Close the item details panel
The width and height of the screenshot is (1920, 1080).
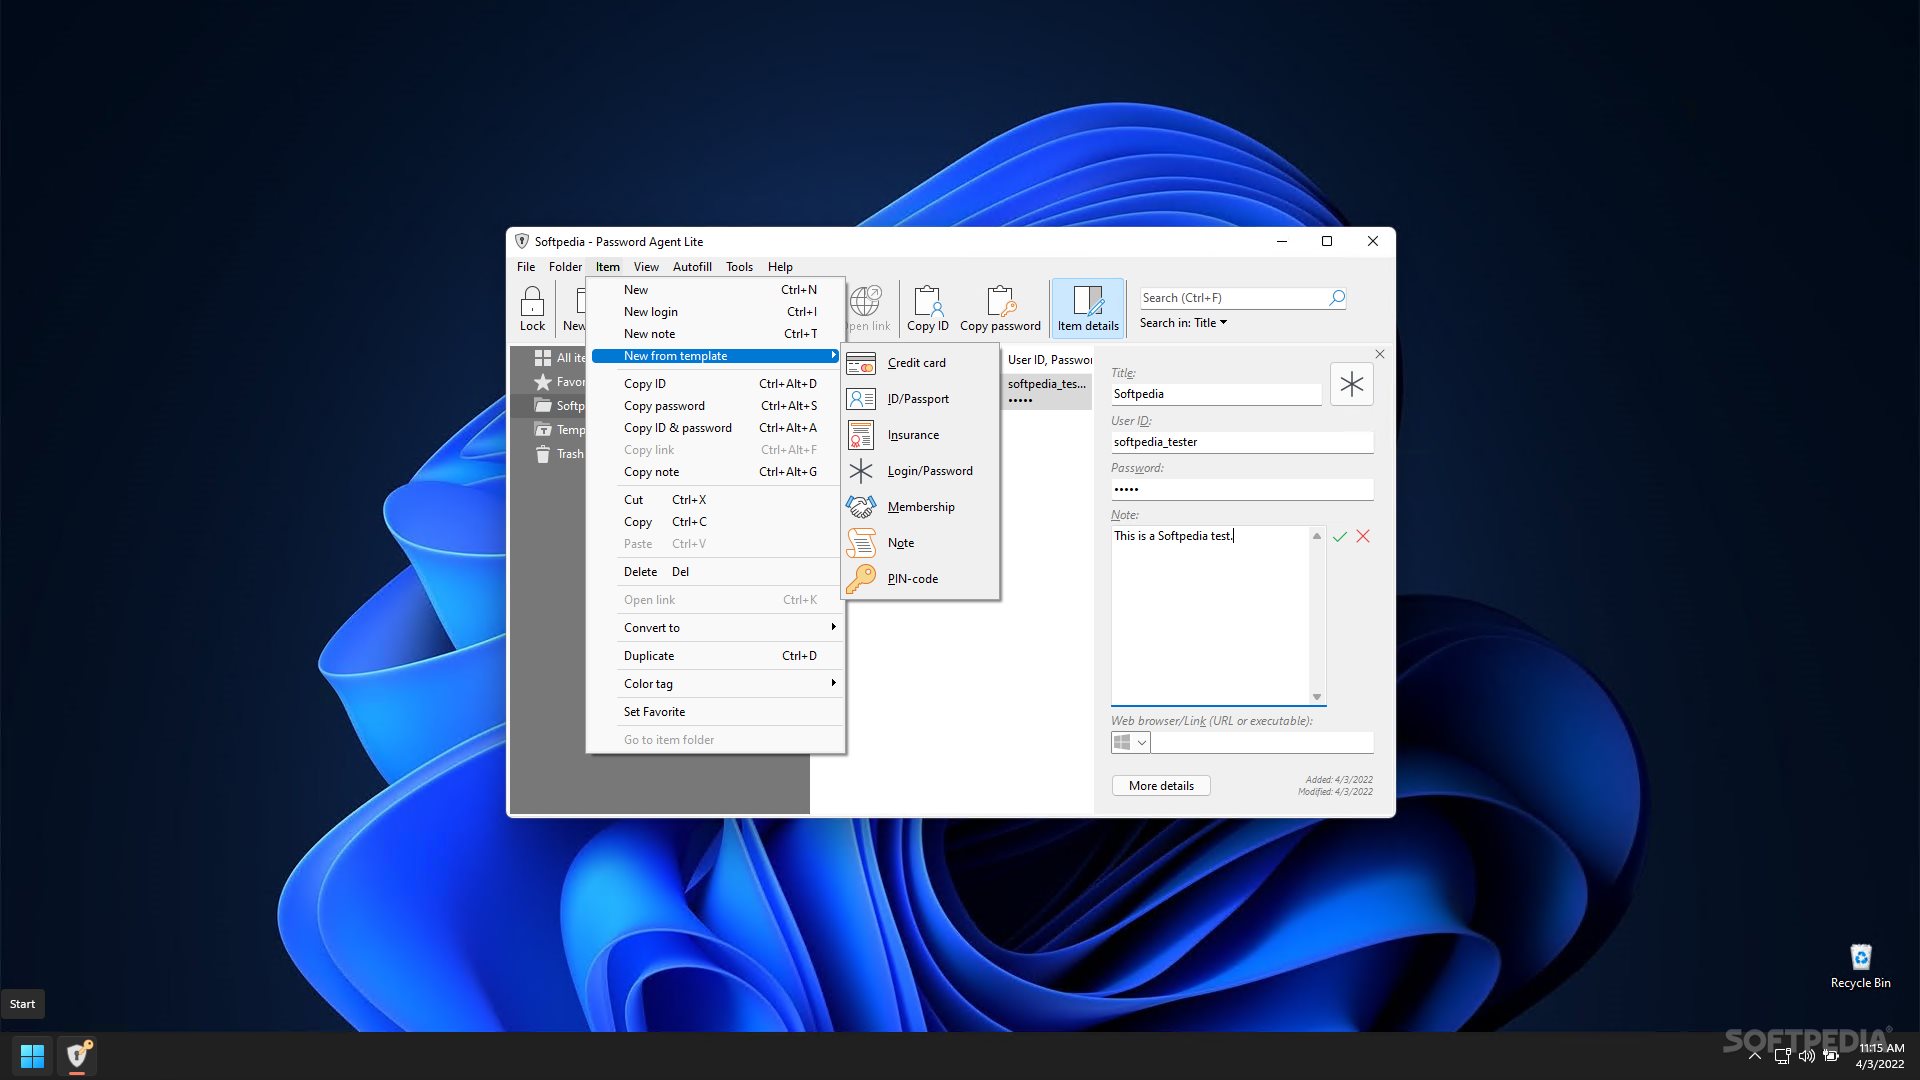click(1380, 354)
